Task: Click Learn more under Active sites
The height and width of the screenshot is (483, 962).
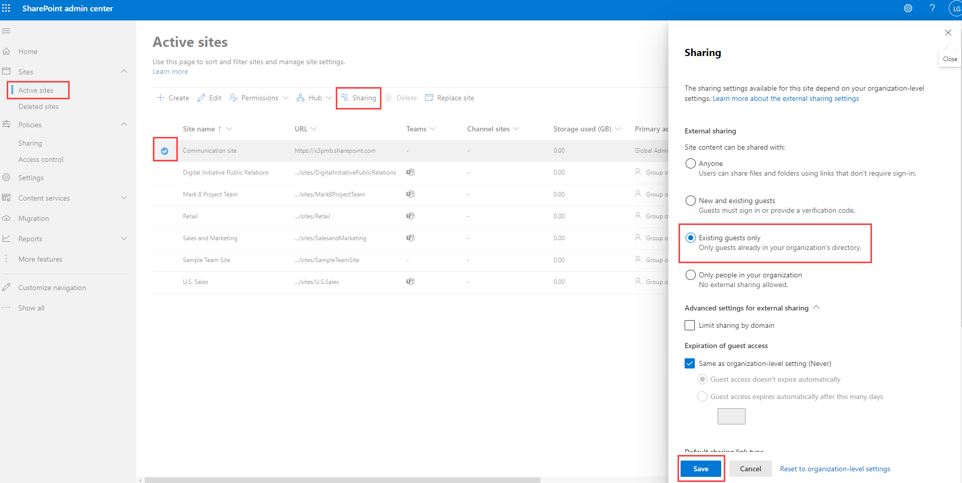Action: click(171, 72)
